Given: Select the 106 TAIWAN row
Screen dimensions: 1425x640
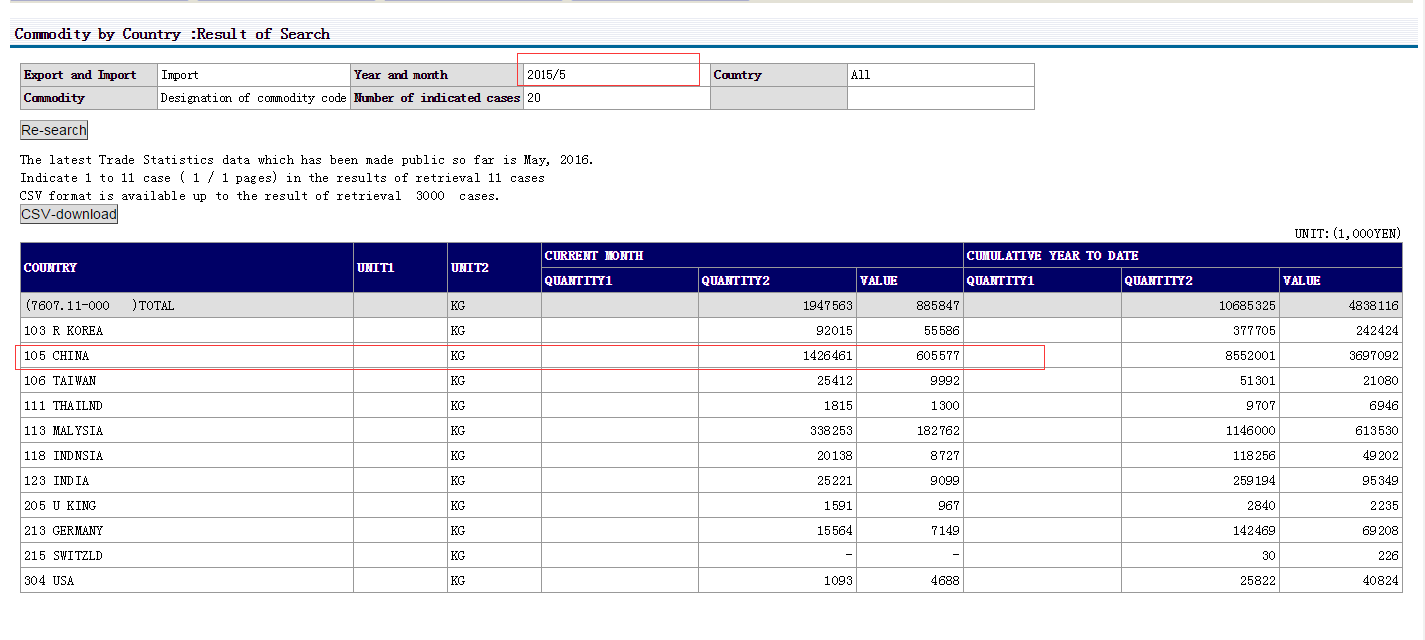Looking at the screenshot, I should coord(711,381).
